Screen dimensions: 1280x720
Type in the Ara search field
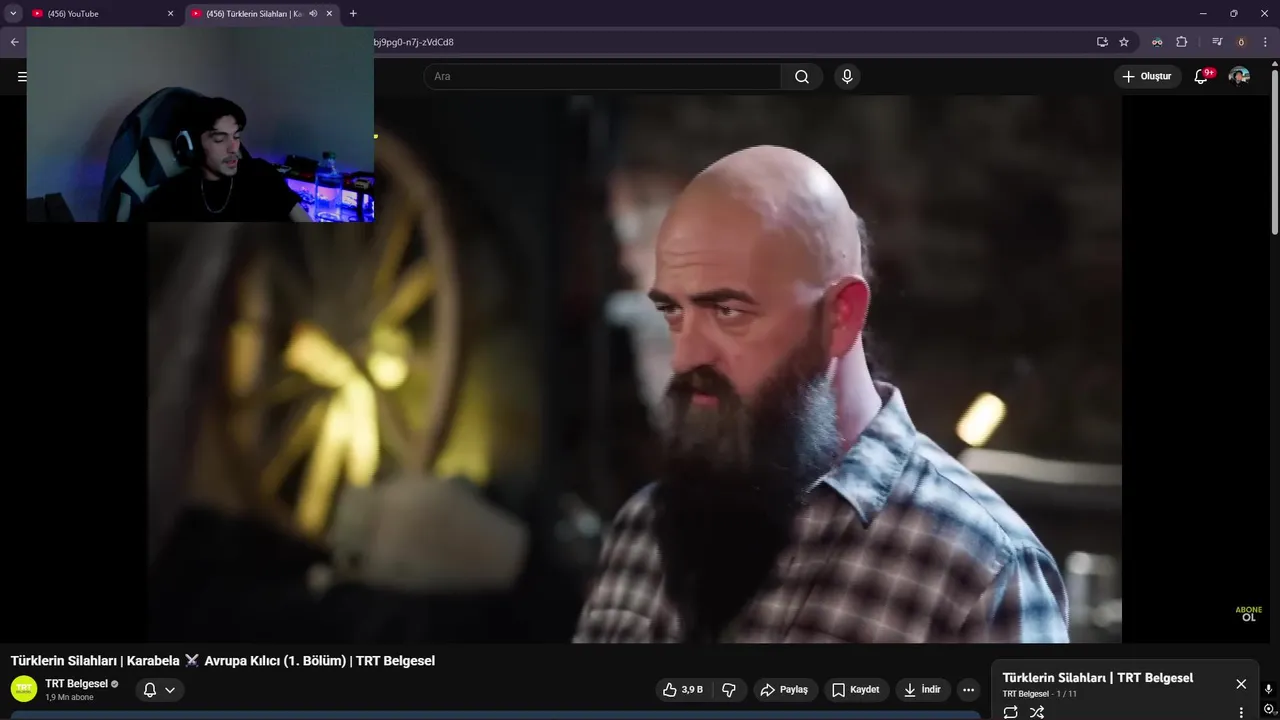coord(603,77)
